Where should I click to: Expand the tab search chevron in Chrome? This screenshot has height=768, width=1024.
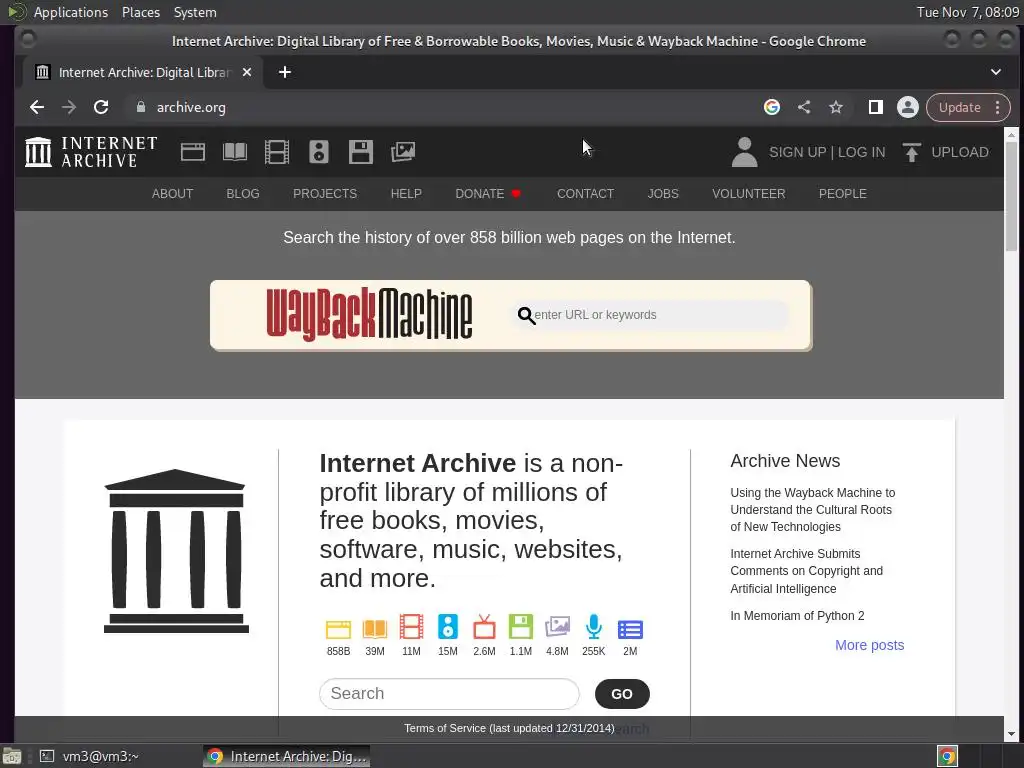tap(996, 72)
